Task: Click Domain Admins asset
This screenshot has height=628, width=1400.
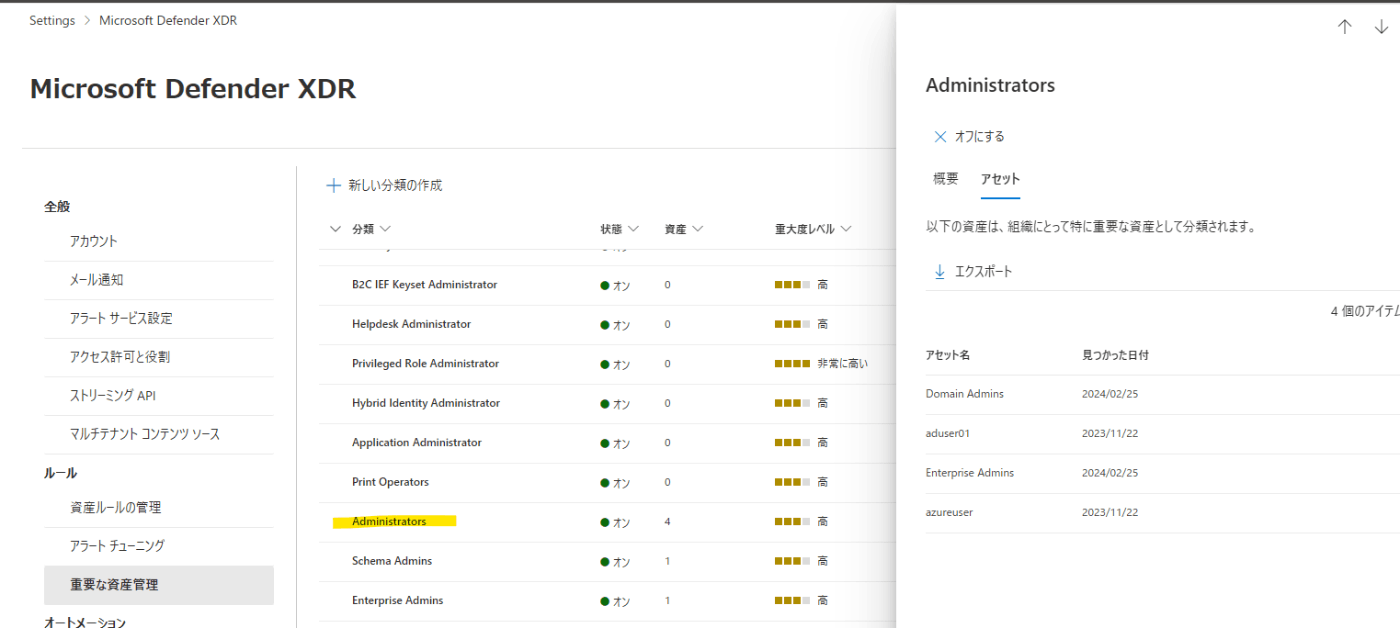Action: [x=965, y=394]
